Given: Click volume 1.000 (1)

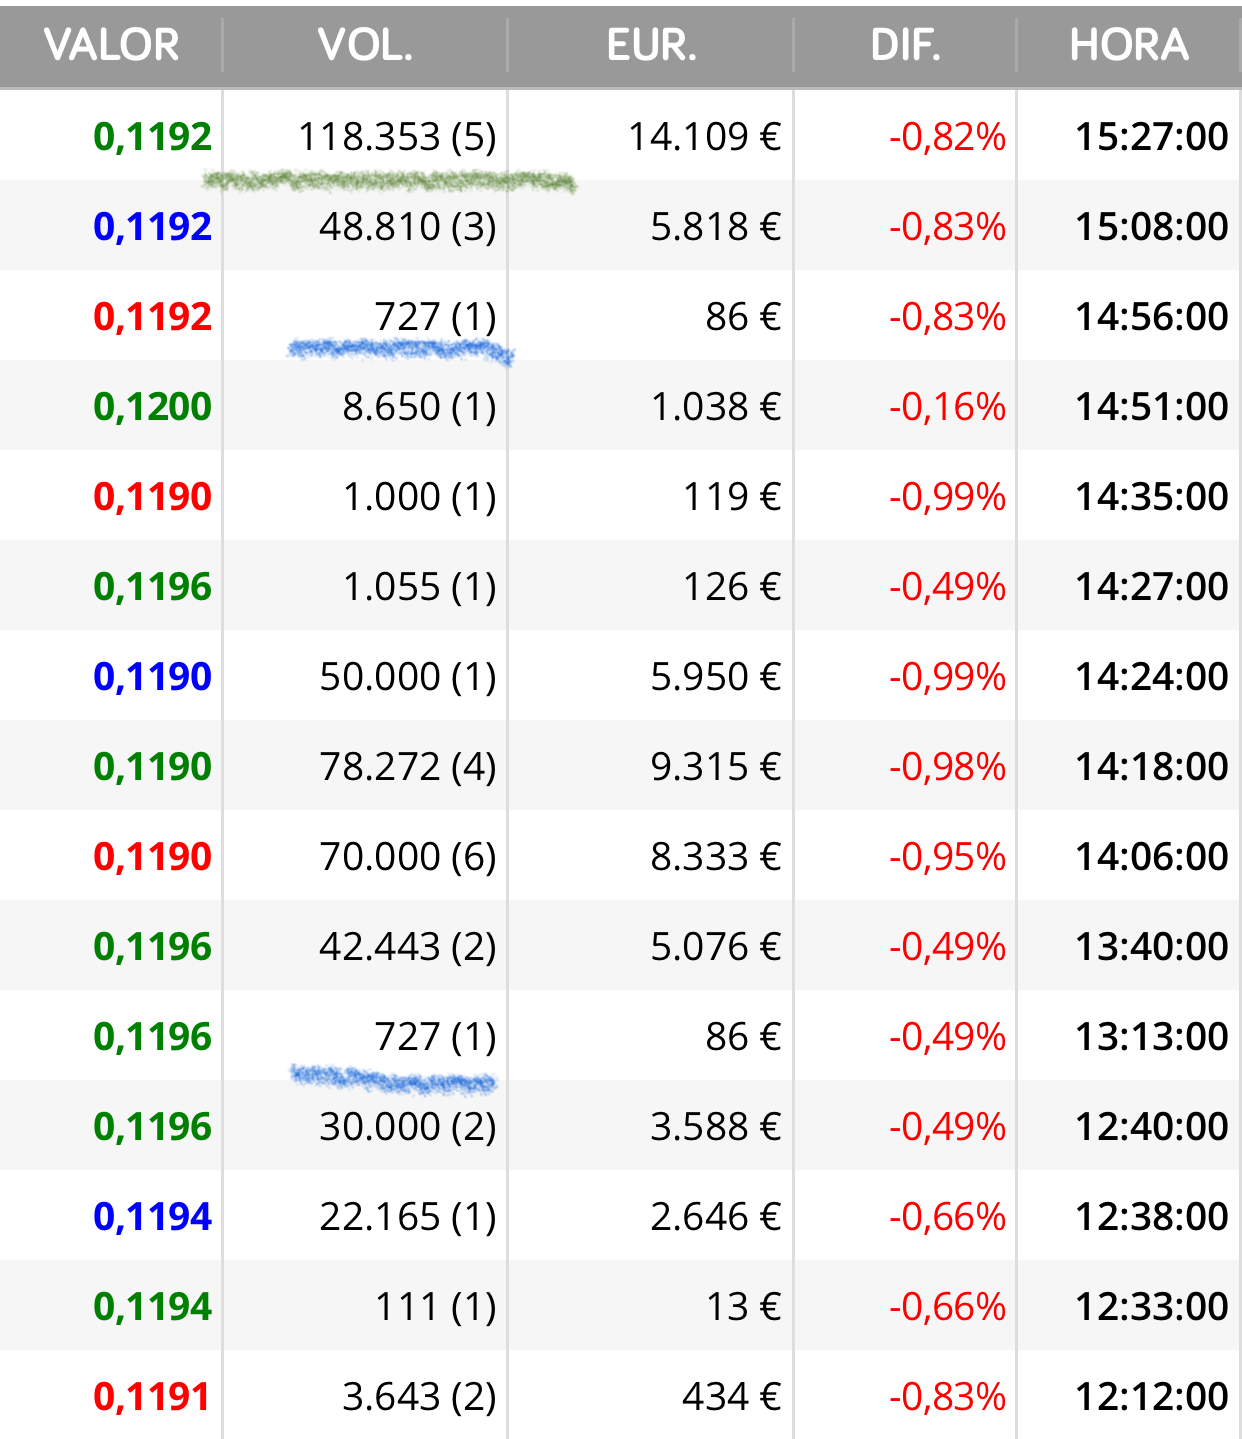Looking at the screenshot, I should (419, 497).
